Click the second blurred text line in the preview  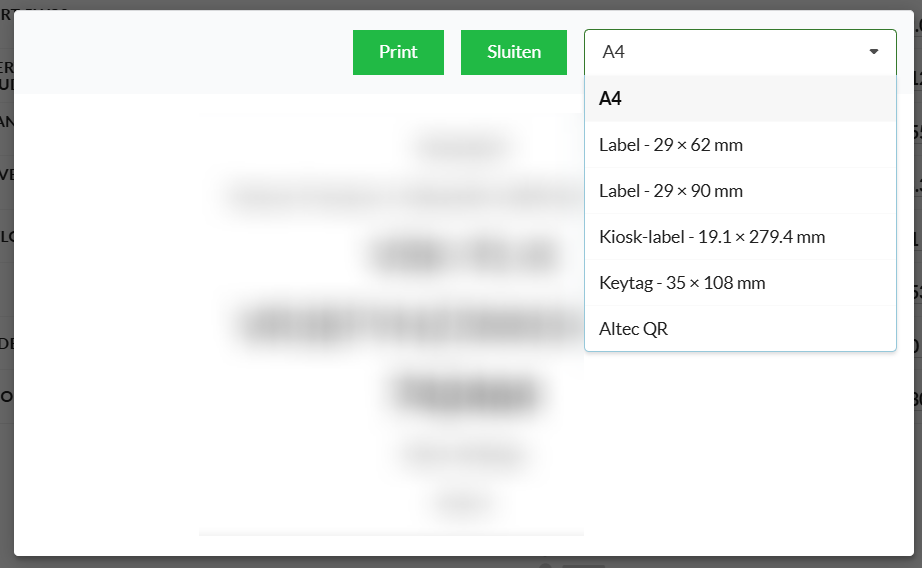(x=400, y=196)
